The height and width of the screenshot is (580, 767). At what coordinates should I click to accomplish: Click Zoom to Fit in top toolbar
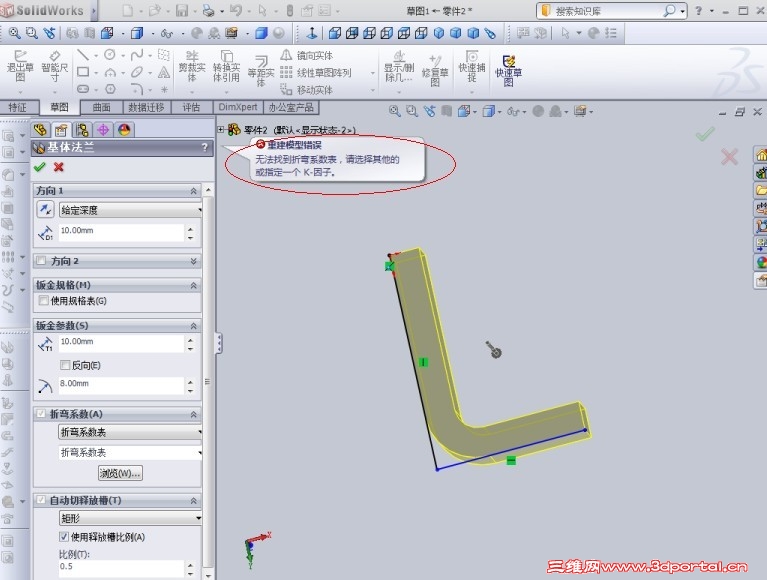pos(14,33)
